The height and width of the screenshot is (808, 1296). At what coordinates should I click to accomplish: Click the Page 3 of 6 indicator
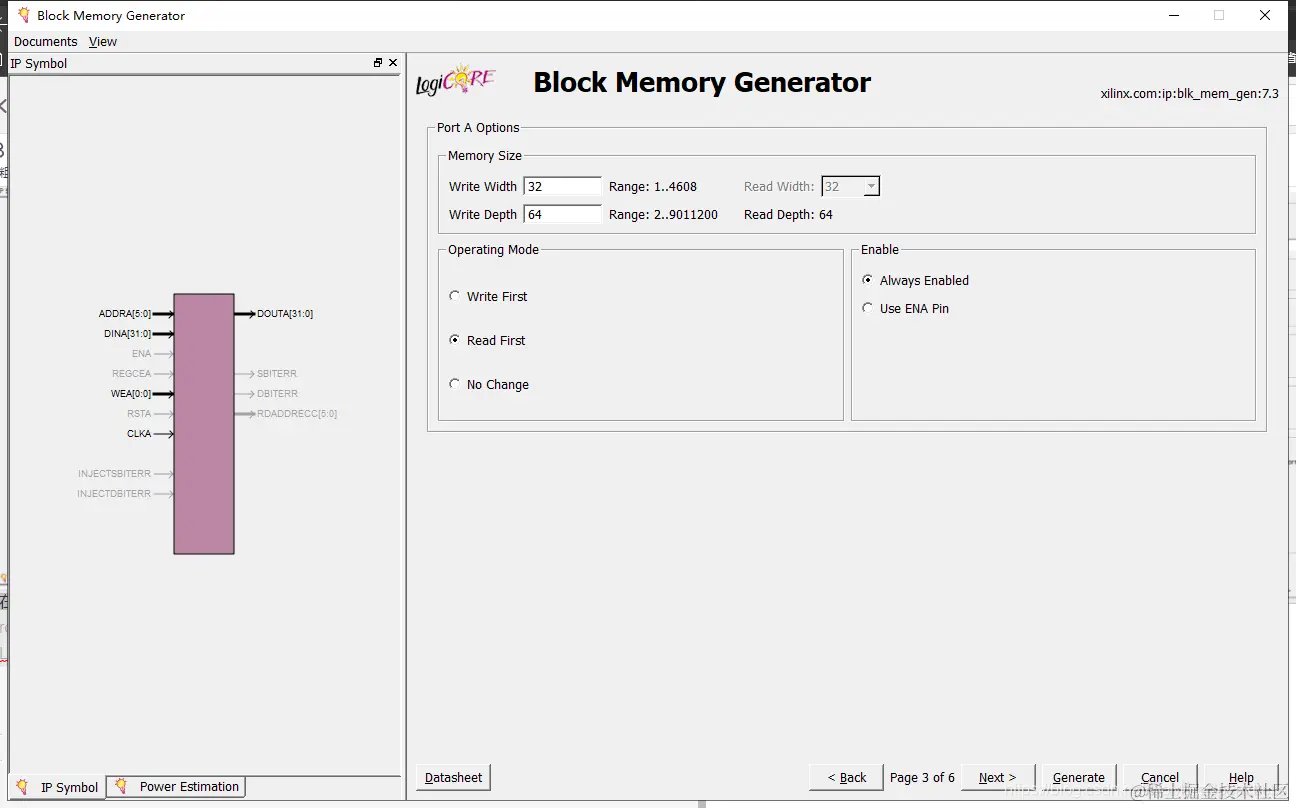click(x=922, y=777)
